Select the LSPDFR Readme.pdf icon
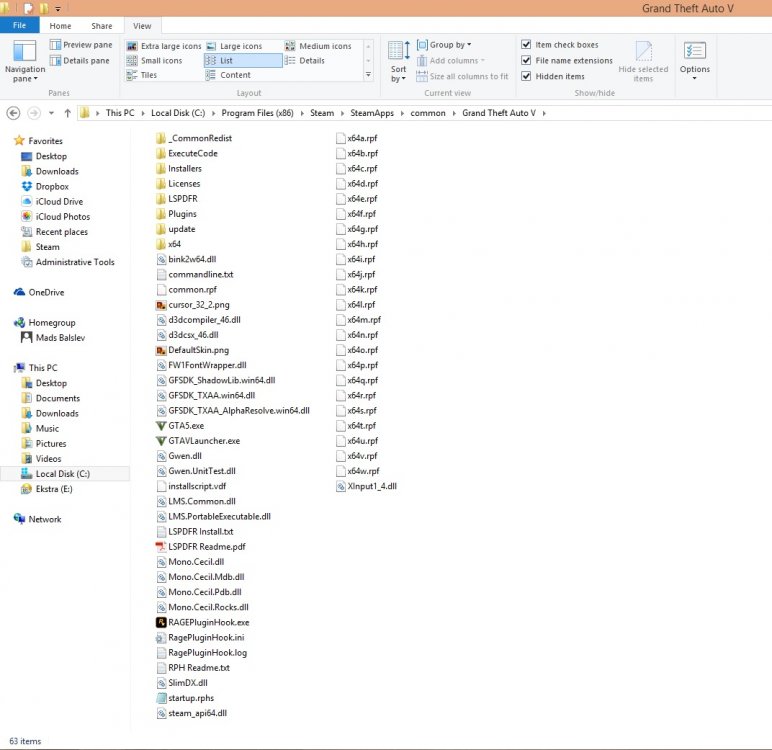This screenshot has height=750, width=772. [x=161, y=547]
